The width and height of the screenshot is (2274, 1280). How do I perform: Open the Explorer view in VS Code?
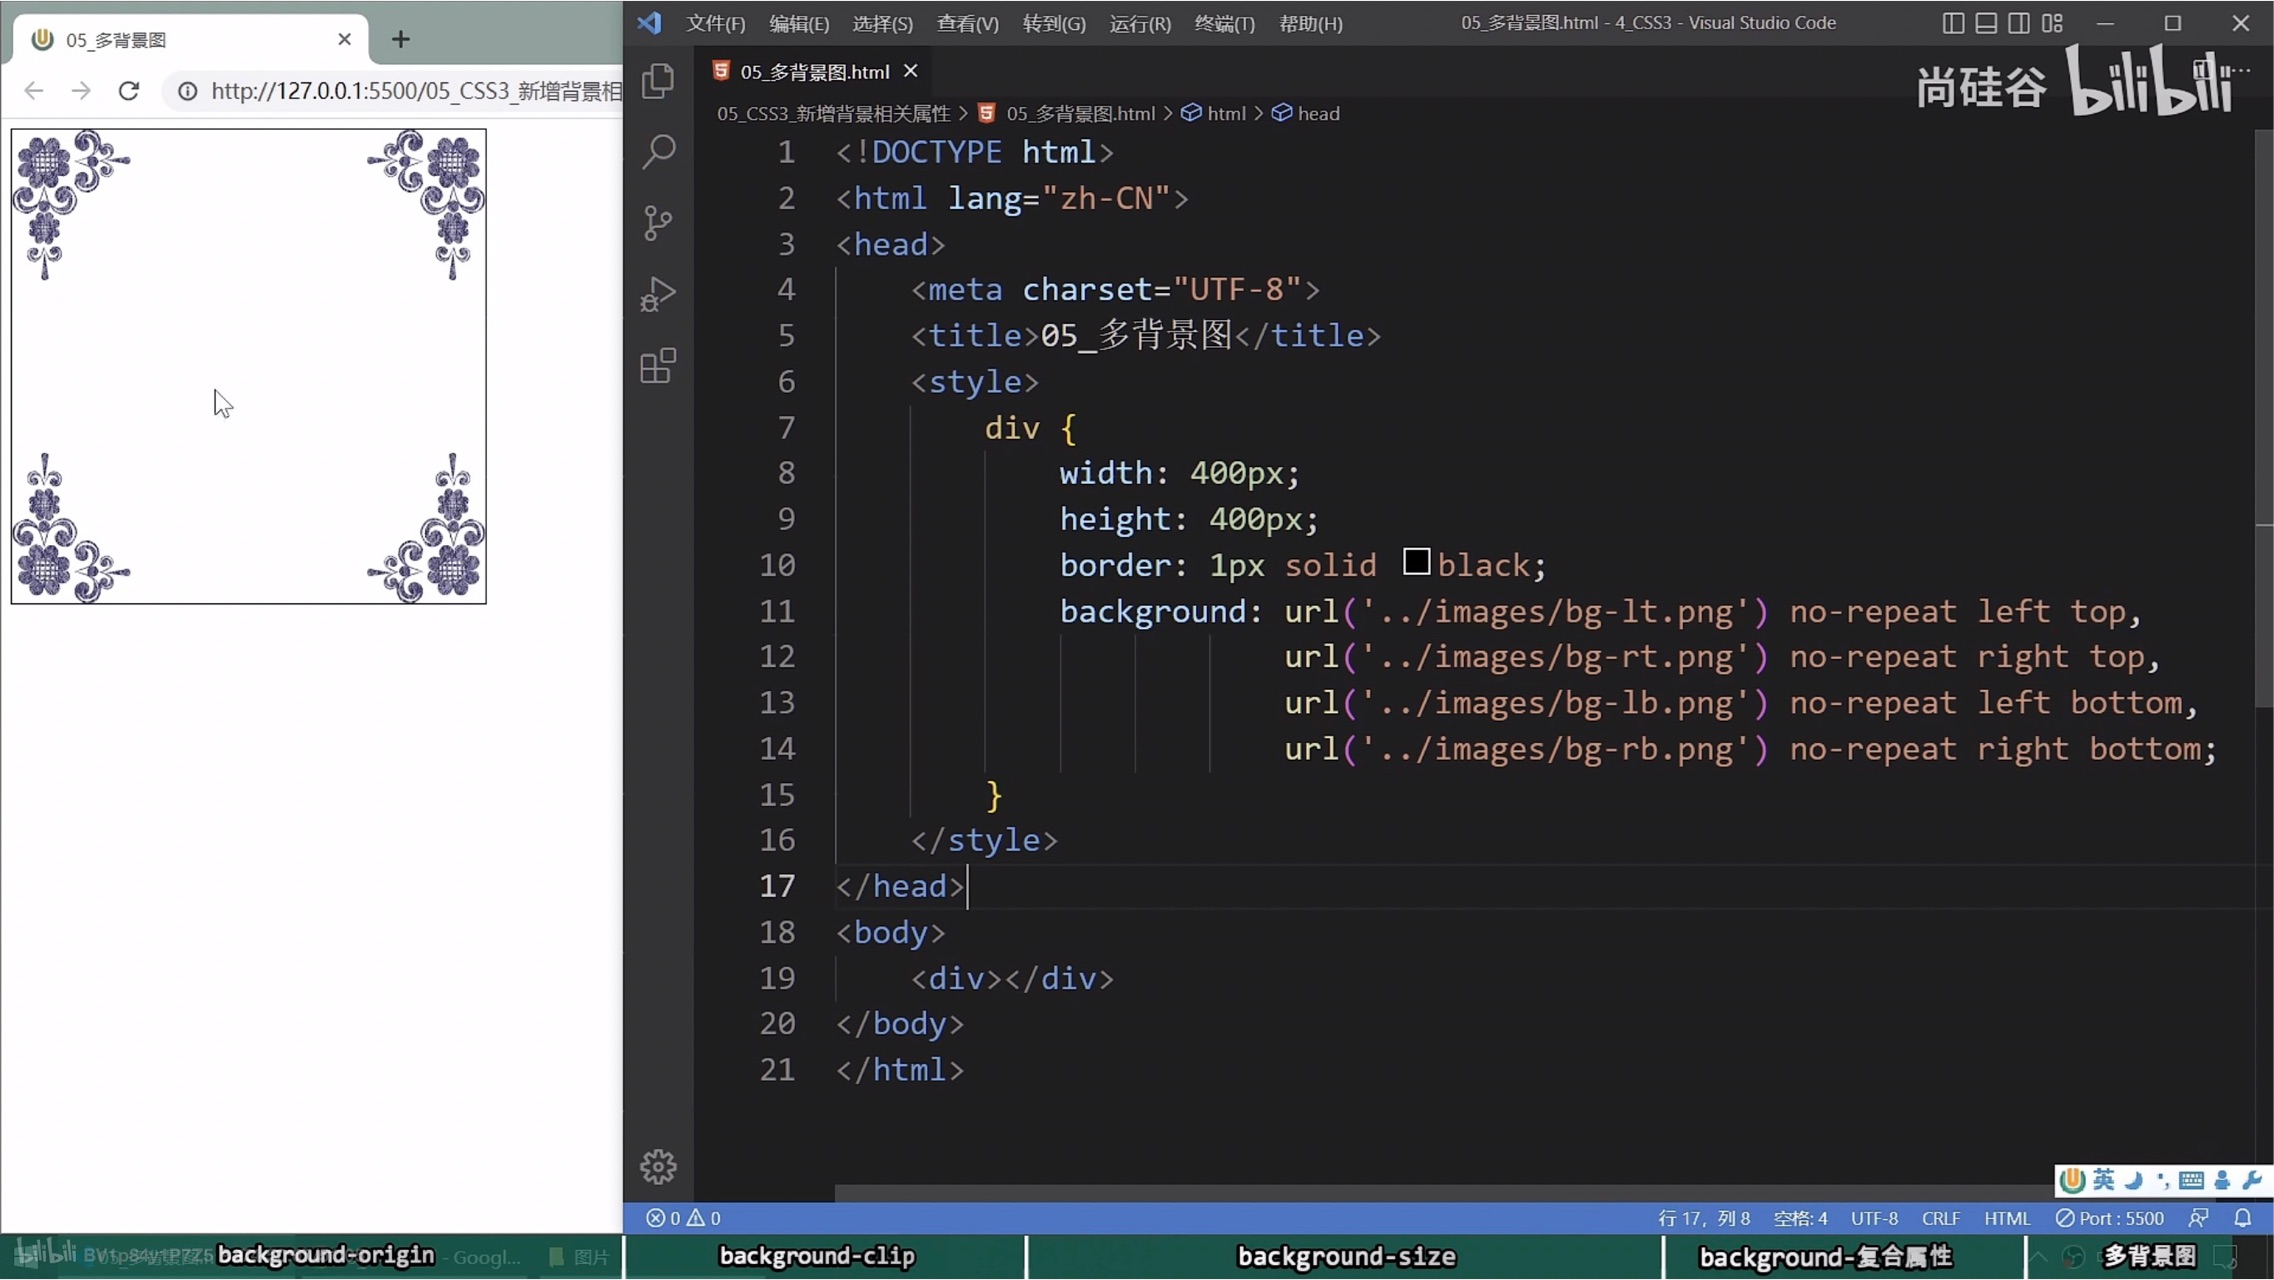point(658,81)
